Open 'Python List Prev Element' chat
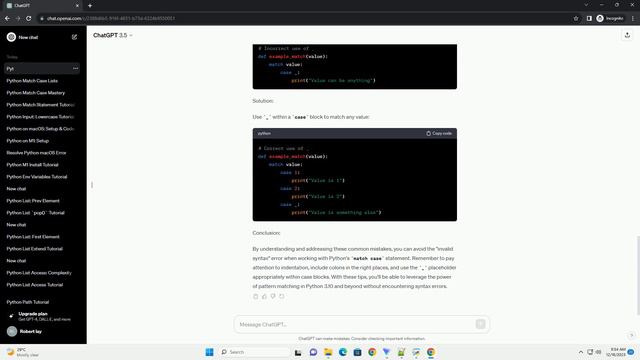This screenshot has width=640, height=360. 33,201
